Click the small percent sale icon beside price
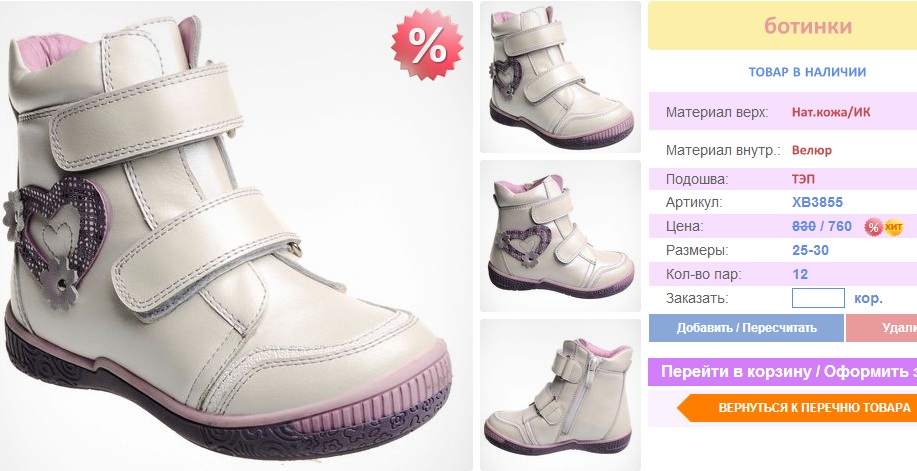This screenshot has height=471, width=917. (873, 226)
